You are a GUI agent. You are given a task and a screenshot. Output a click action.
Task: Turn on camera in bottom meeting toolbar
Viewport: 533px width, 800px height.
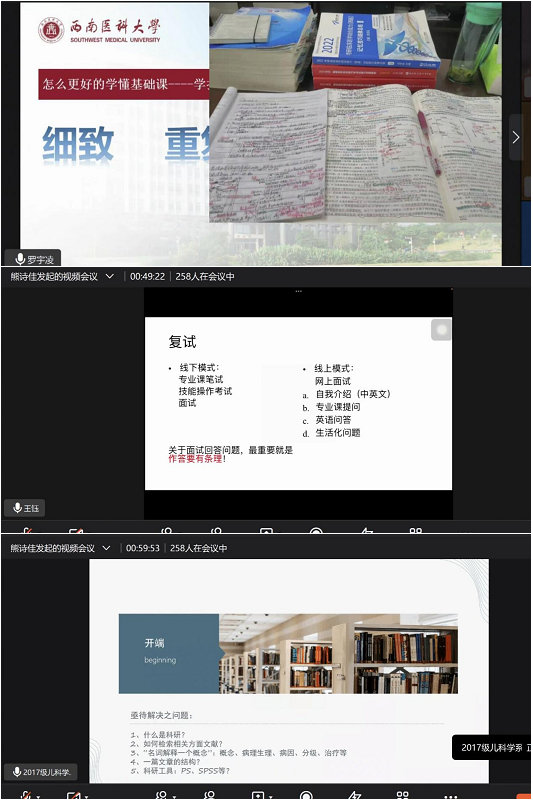pyautogui.click(x=73, y=795)
